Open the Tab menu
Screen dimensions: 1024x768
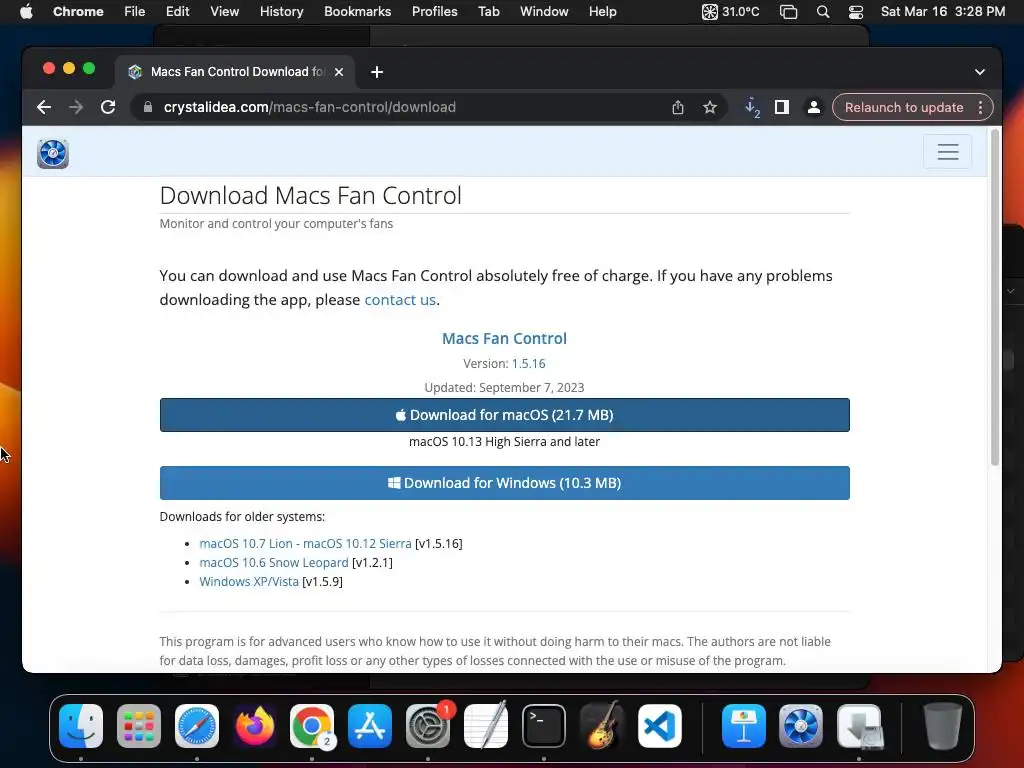point(488,11)
